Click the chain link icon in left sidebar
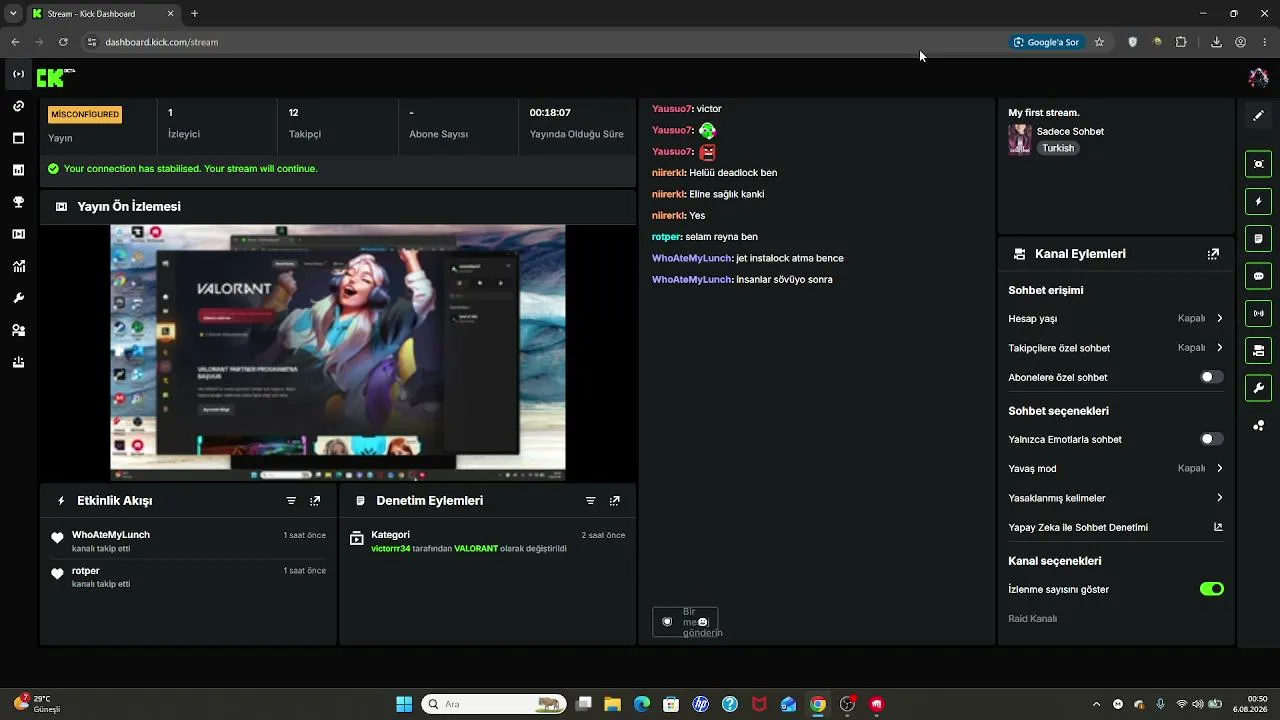Image resolution: width=1280 pixels, height=720 pixels. pyautogui.click(x=18, y=106)
